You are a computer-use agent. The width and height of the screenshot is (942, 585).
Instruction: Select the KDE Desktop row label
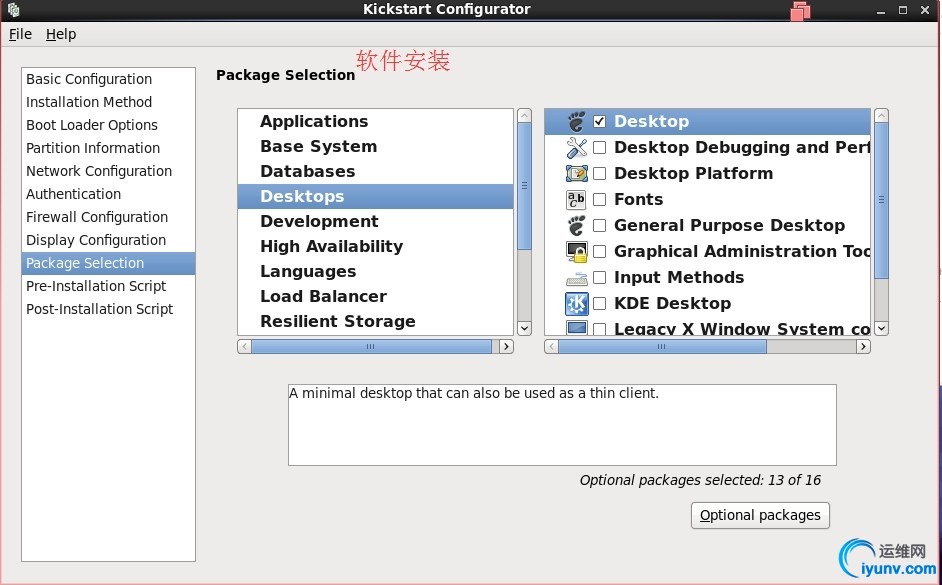coord(672,303)
